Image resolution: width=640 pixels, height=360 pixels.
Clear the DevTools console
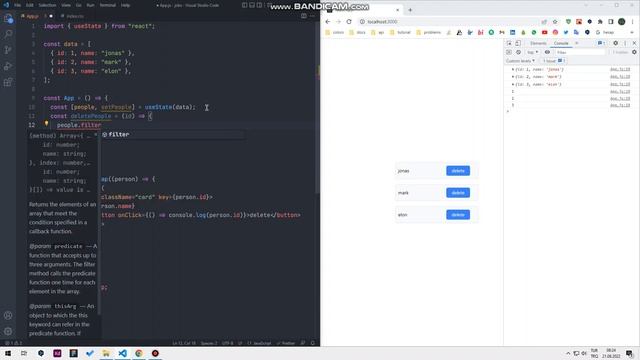tap(518, 52)
